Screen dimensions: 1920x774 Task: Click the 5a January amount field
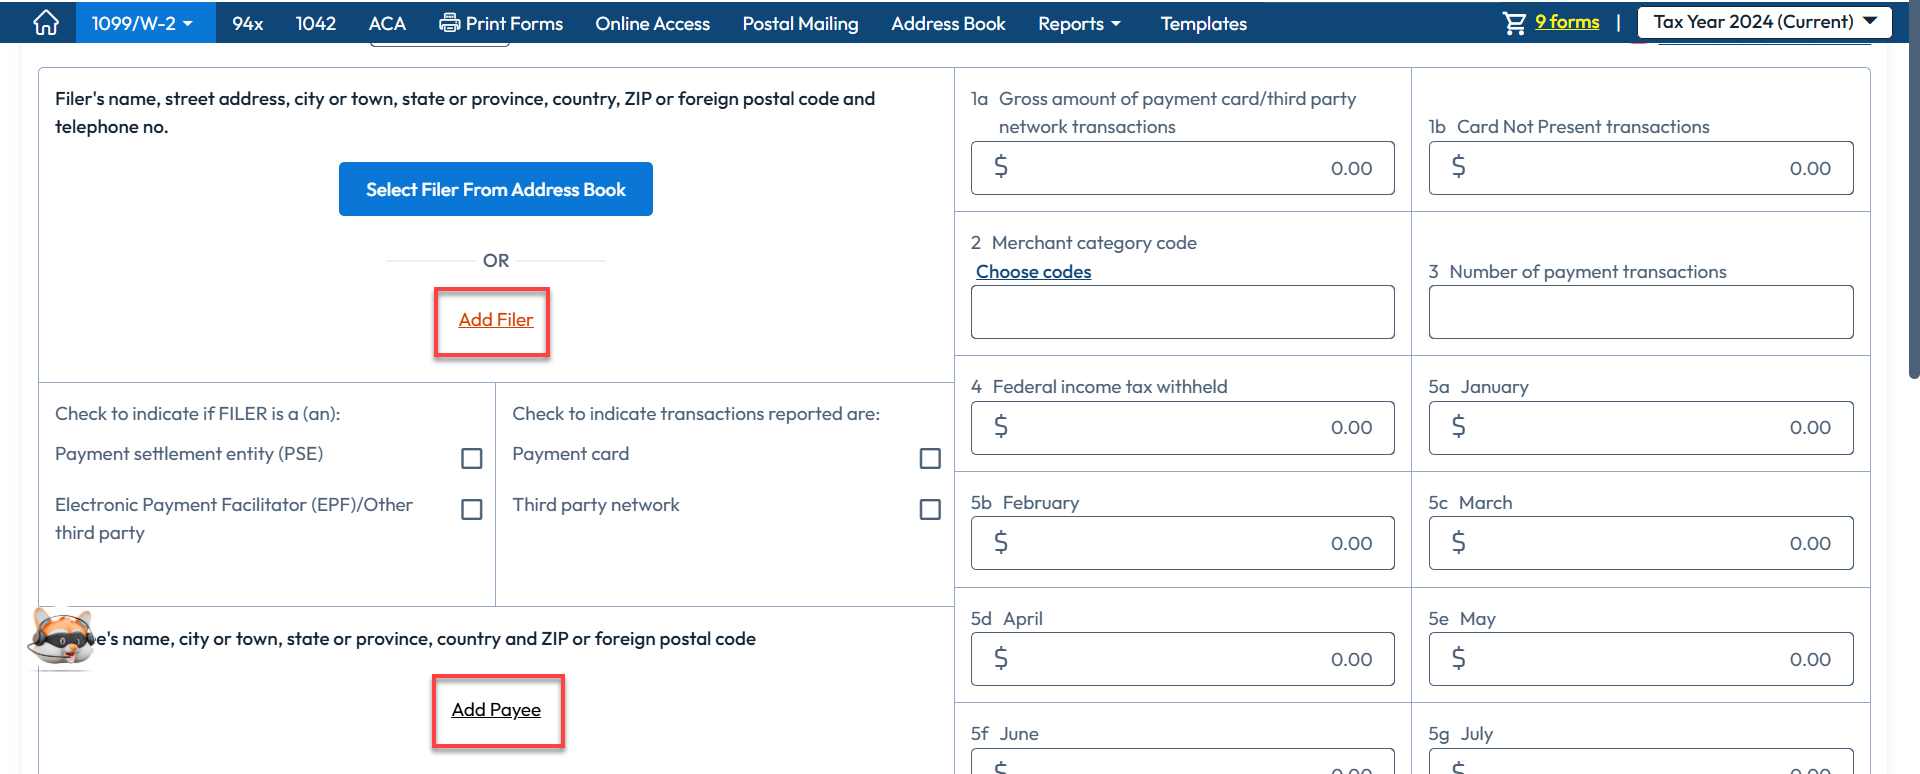pos(1641,428)
